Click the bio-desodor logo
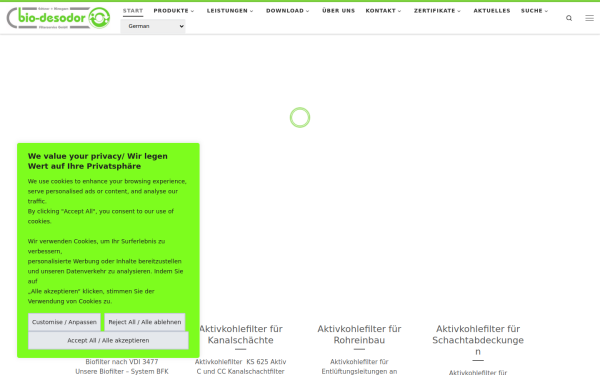This screenshot has width=600, height=375. [x=59, y=18]
